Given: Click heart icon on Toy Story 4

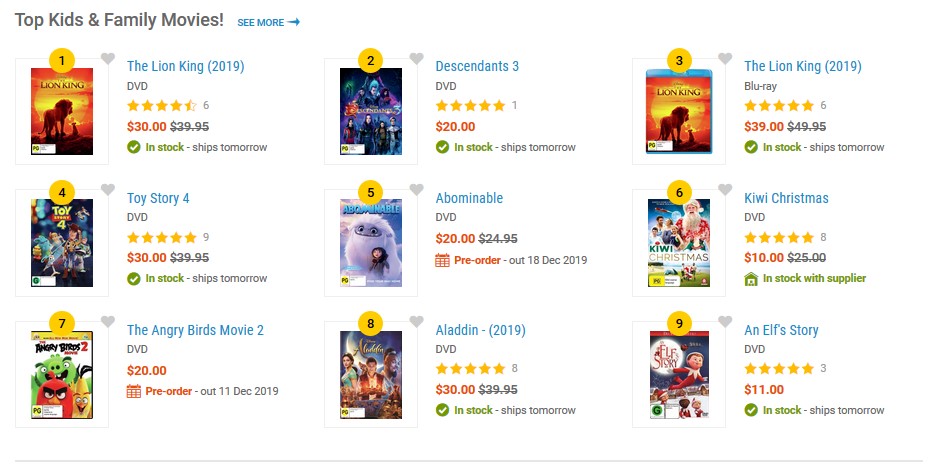Looking at the screenshot, I should [x=108, y=189].
